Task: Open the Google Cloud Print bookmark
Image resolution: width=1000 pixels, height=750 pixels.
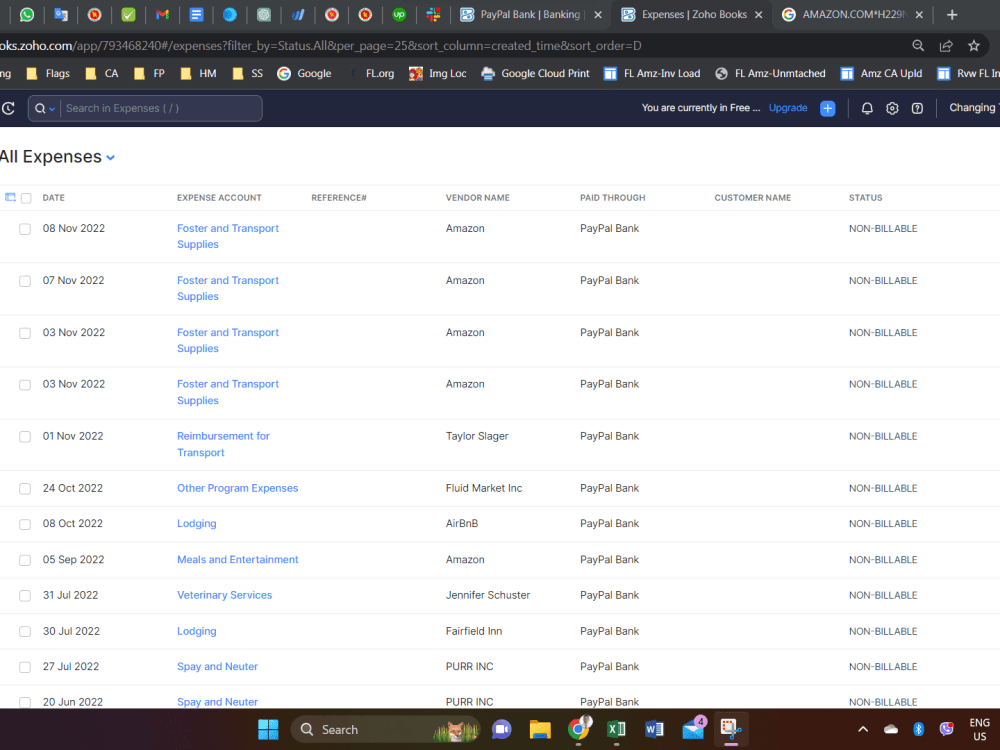Action: 536,73
